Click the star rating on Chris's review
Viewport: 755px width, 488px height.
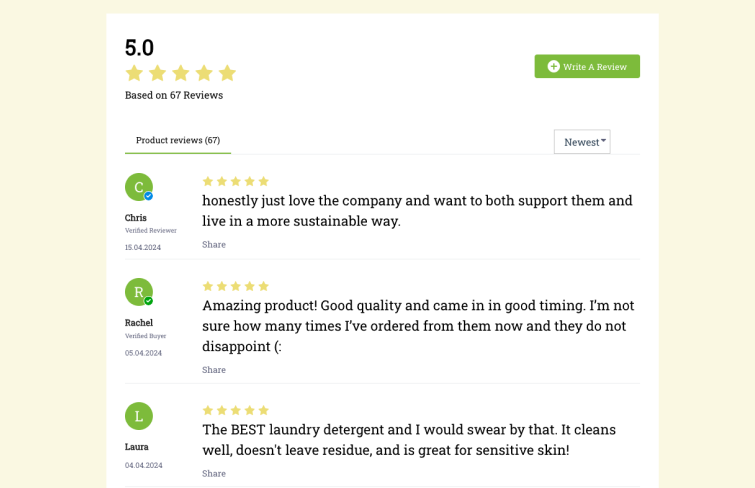pos(235,181)
